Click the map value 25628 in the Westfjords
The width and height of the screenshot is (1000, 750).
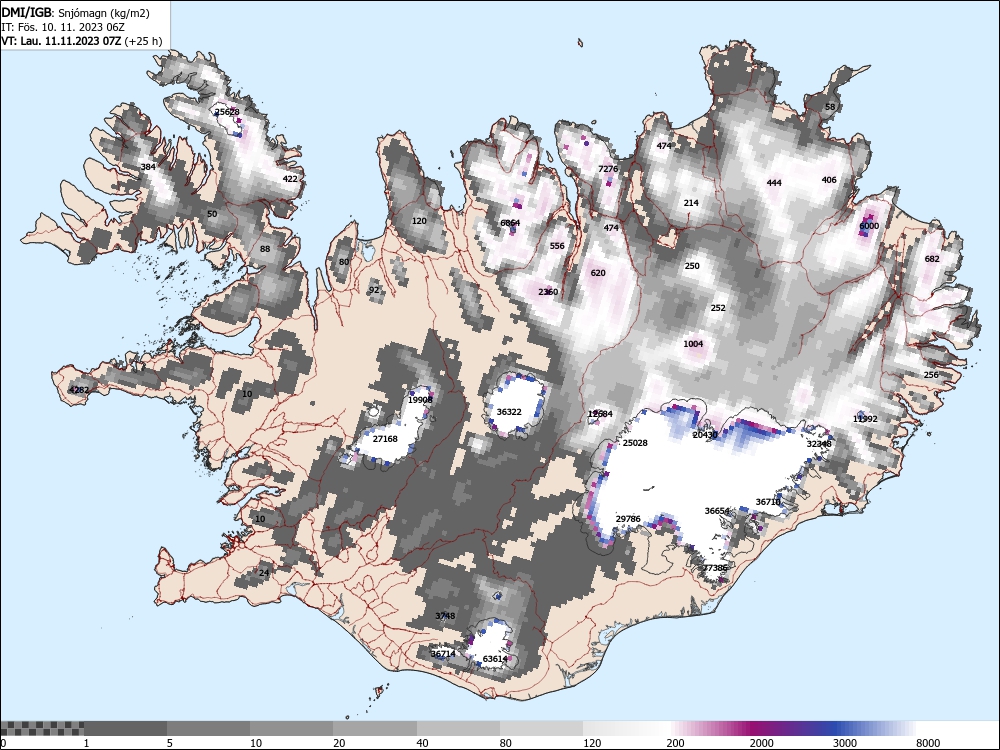point(227,112)
